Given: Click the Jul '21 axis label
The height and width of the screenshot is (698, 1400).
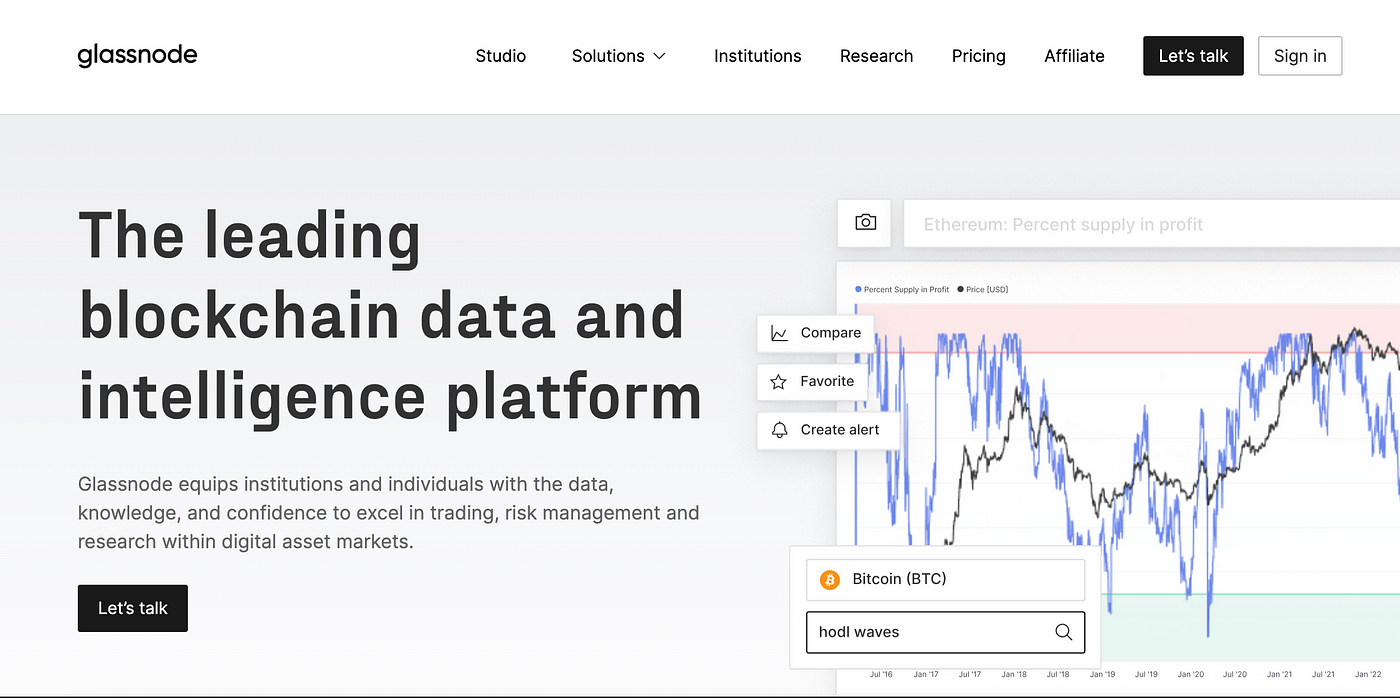Looking at the screenshot, I should [1323, 675].
